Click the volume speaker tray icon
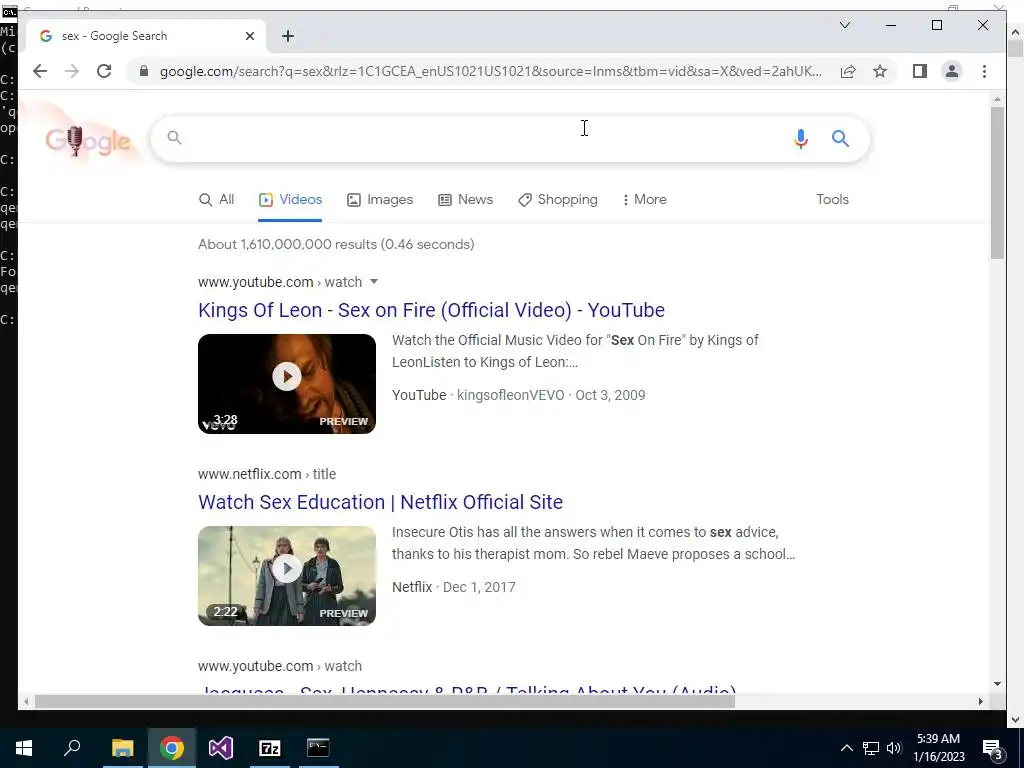 tap(894, 748)
